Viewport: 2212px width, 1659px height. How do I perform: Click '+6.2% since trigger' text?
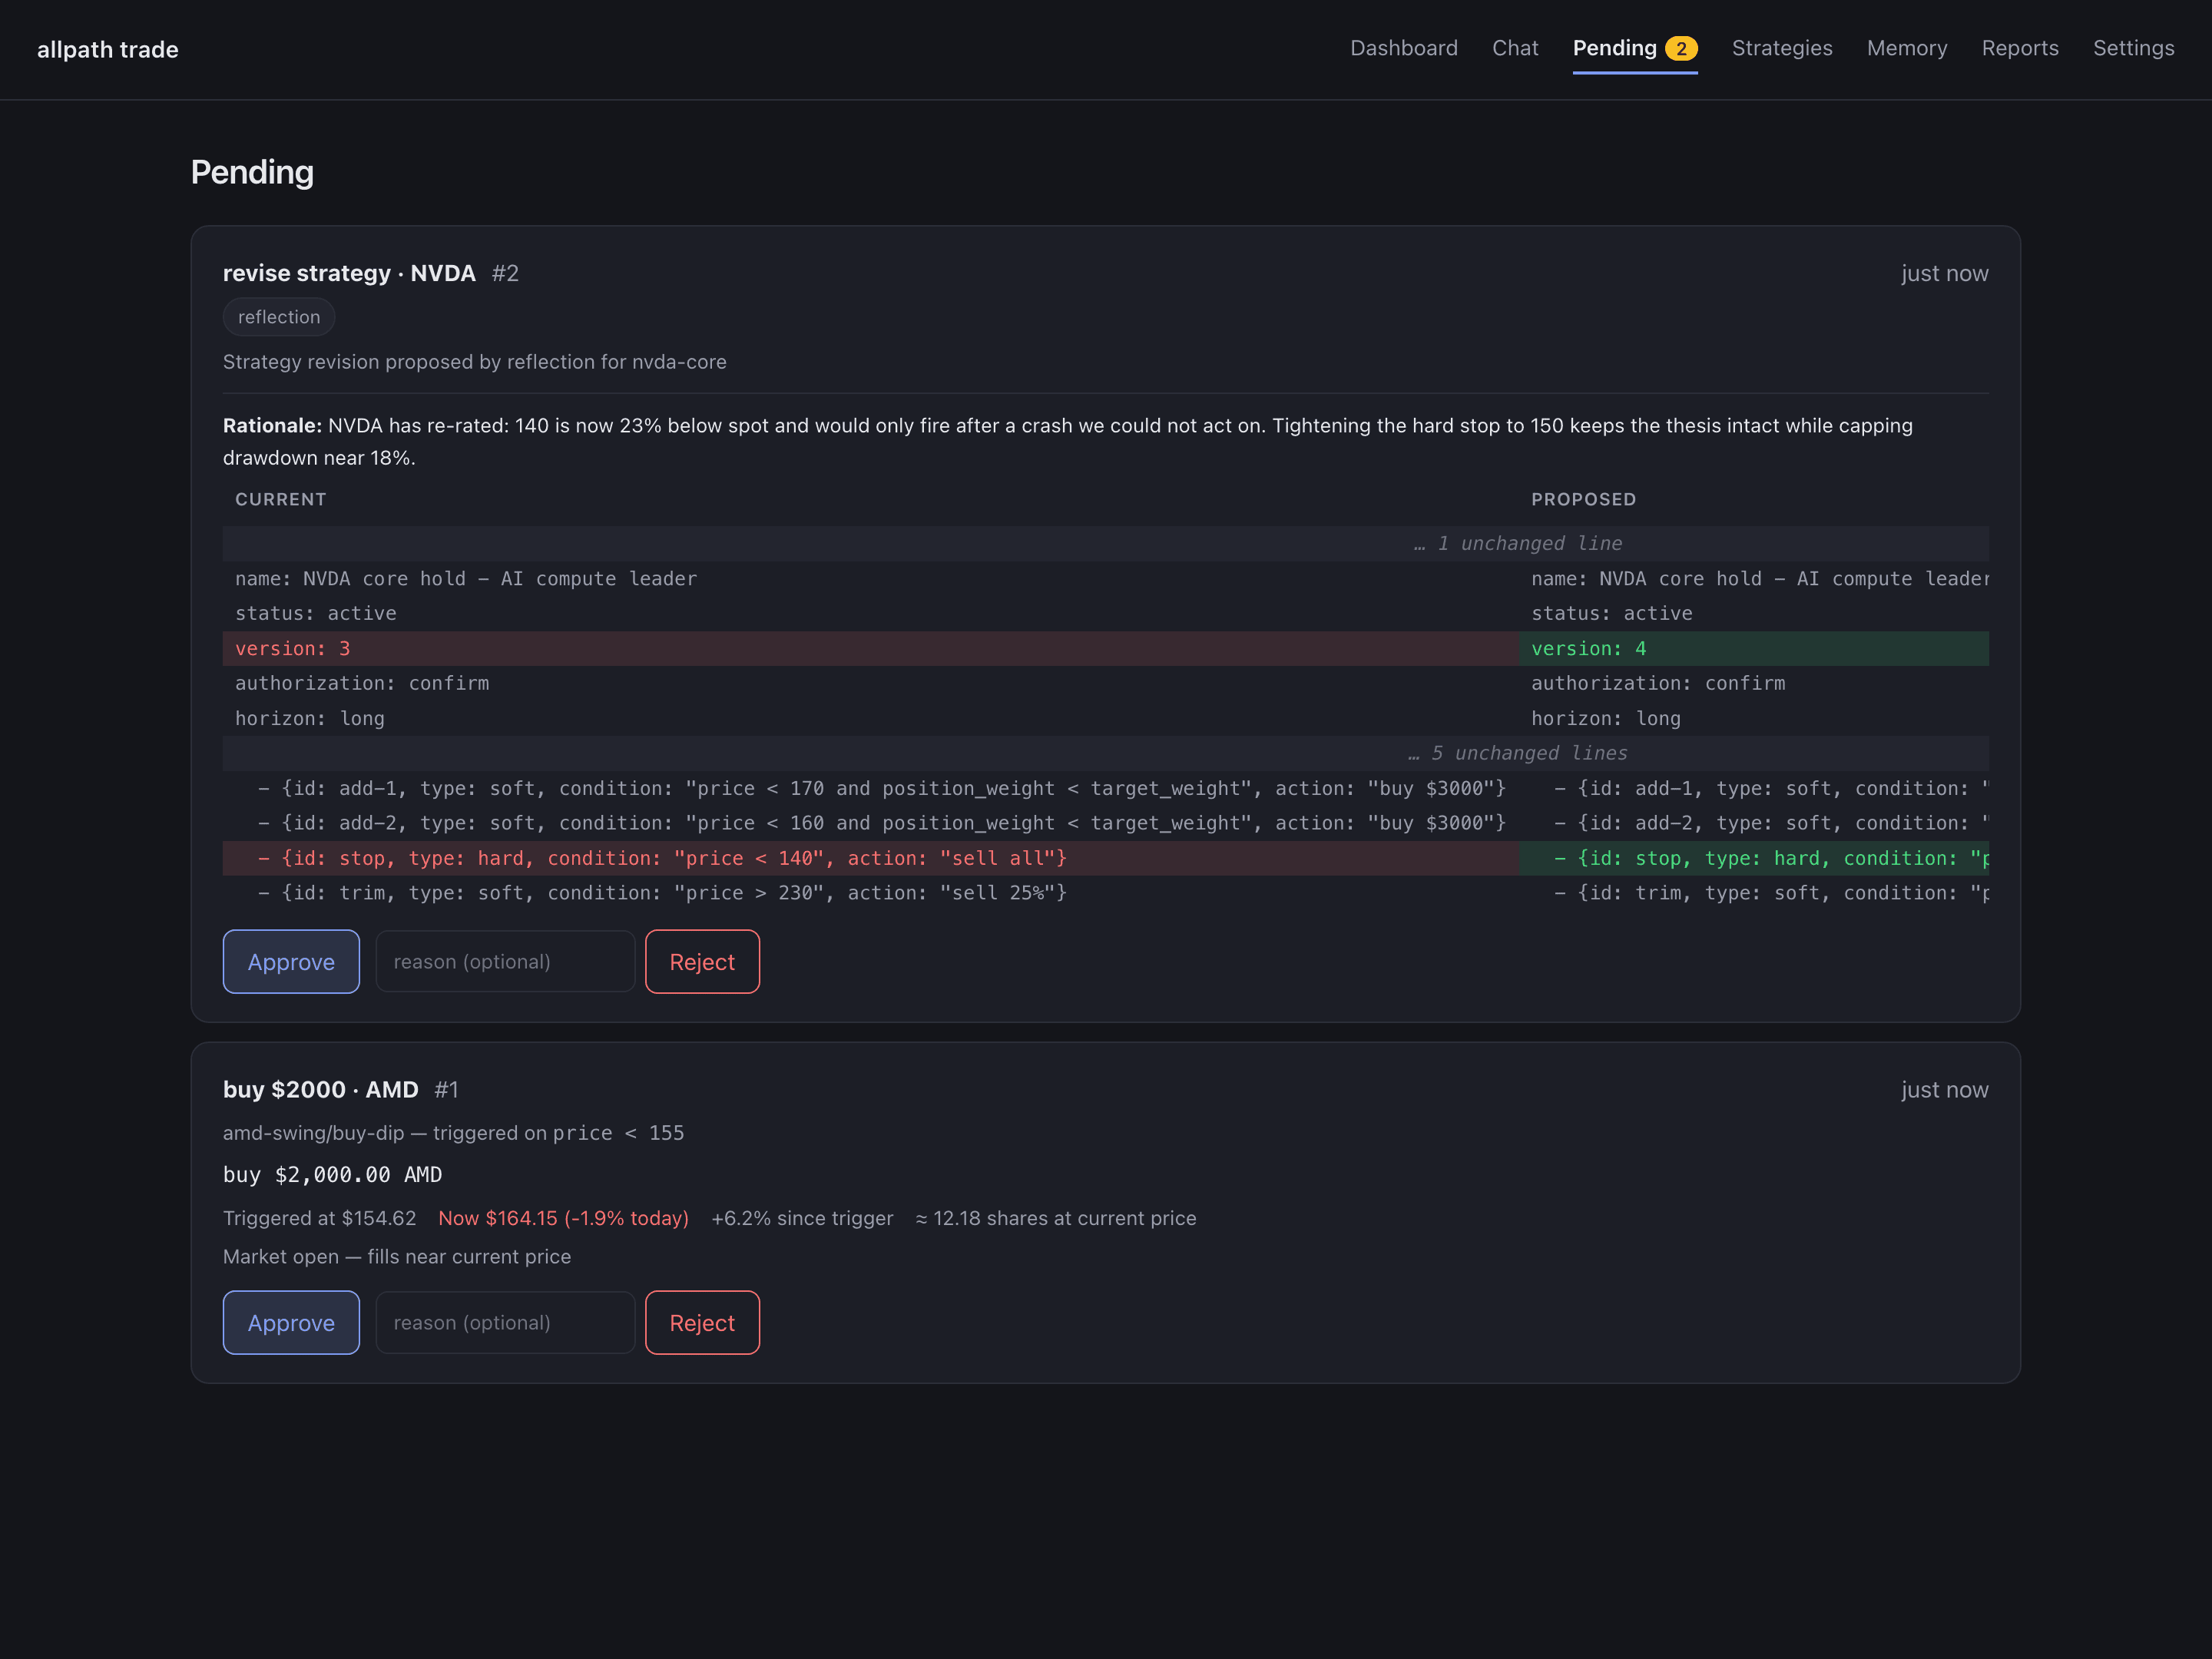(x=802, y=1218)
